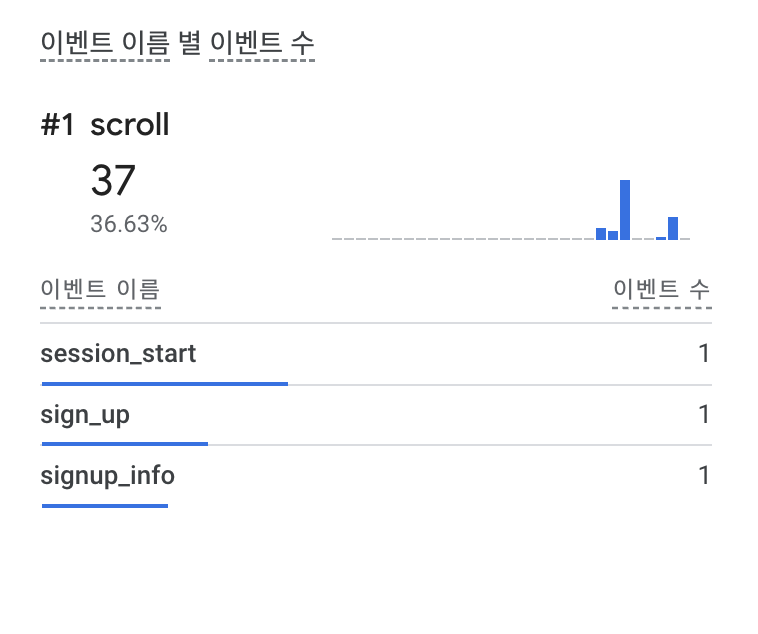Open the 이벤트 수 metric selector in card title
This screenshot has height=634, width=758.
tap(262, 43)
